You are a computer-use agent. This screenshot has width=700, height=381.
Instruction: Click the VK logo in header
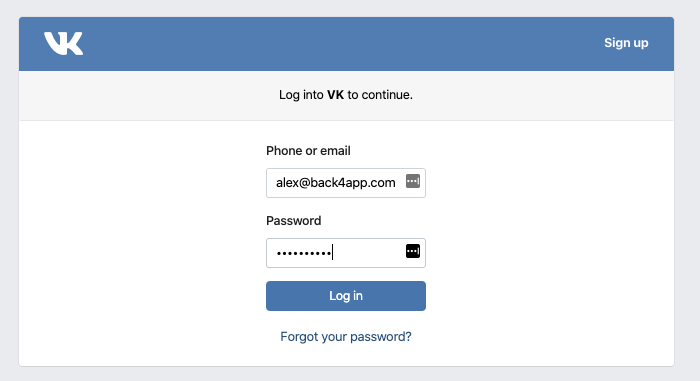[63, 43]
